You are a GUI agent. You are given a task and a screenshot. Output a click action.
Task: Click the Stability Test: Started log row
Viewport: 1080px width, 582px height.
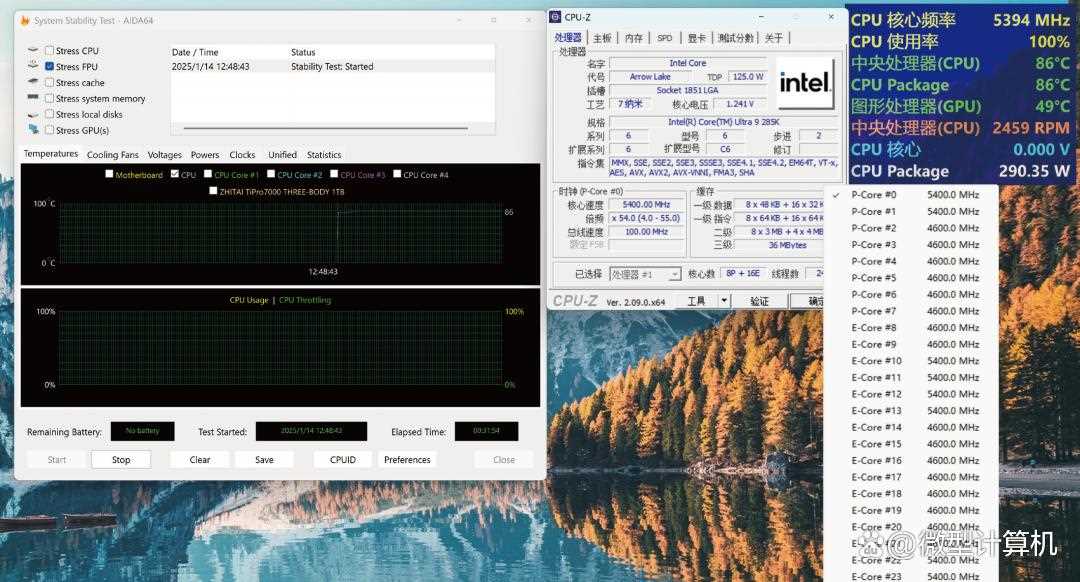click(x=332, y=67)
